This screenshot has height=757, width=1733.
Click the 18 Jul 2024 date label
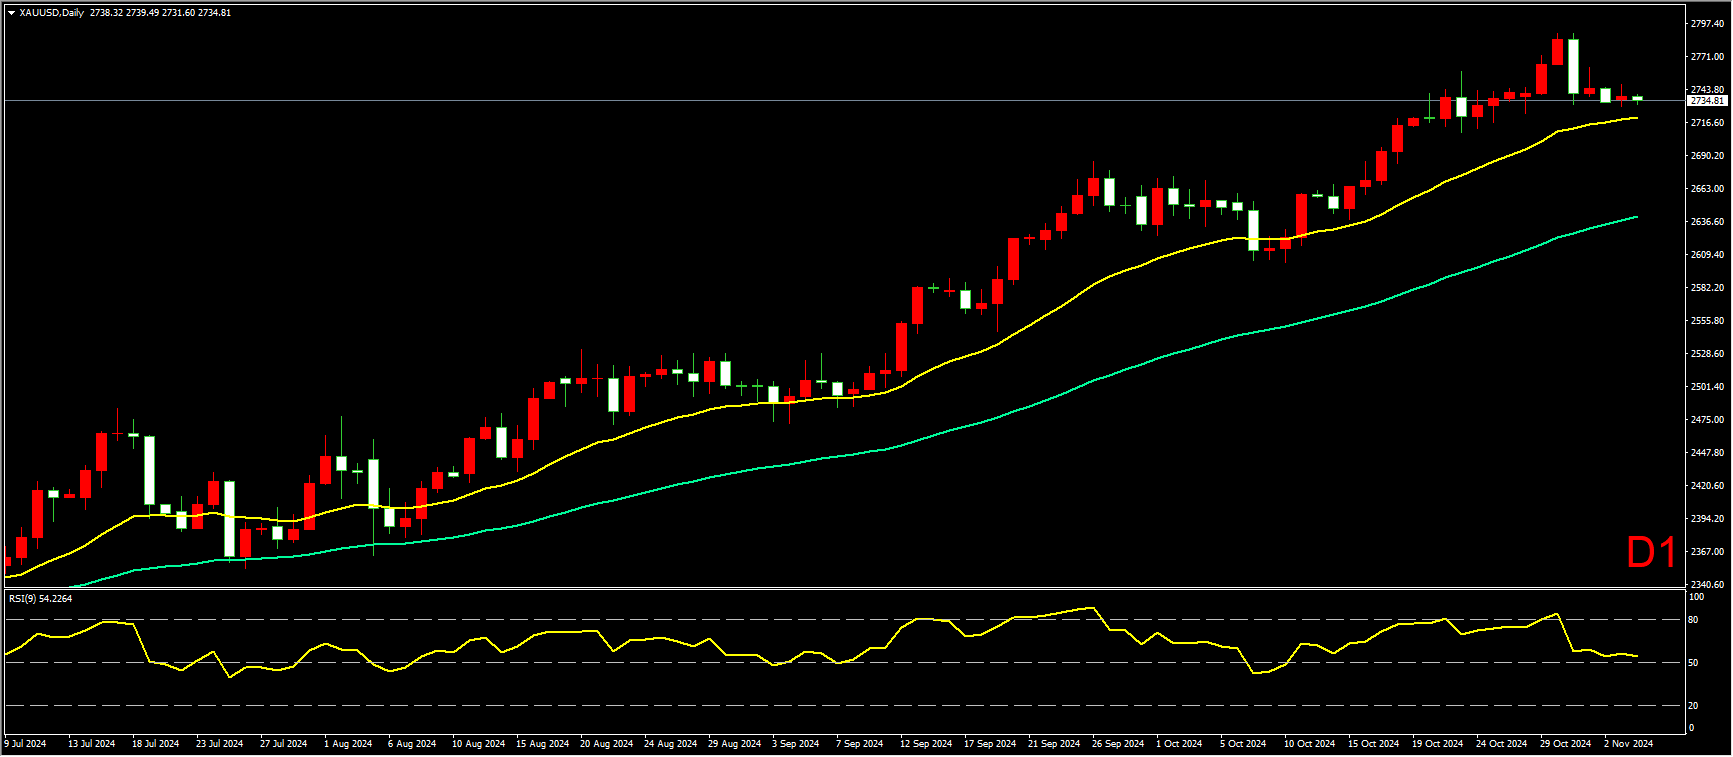(x=155, y=744)
